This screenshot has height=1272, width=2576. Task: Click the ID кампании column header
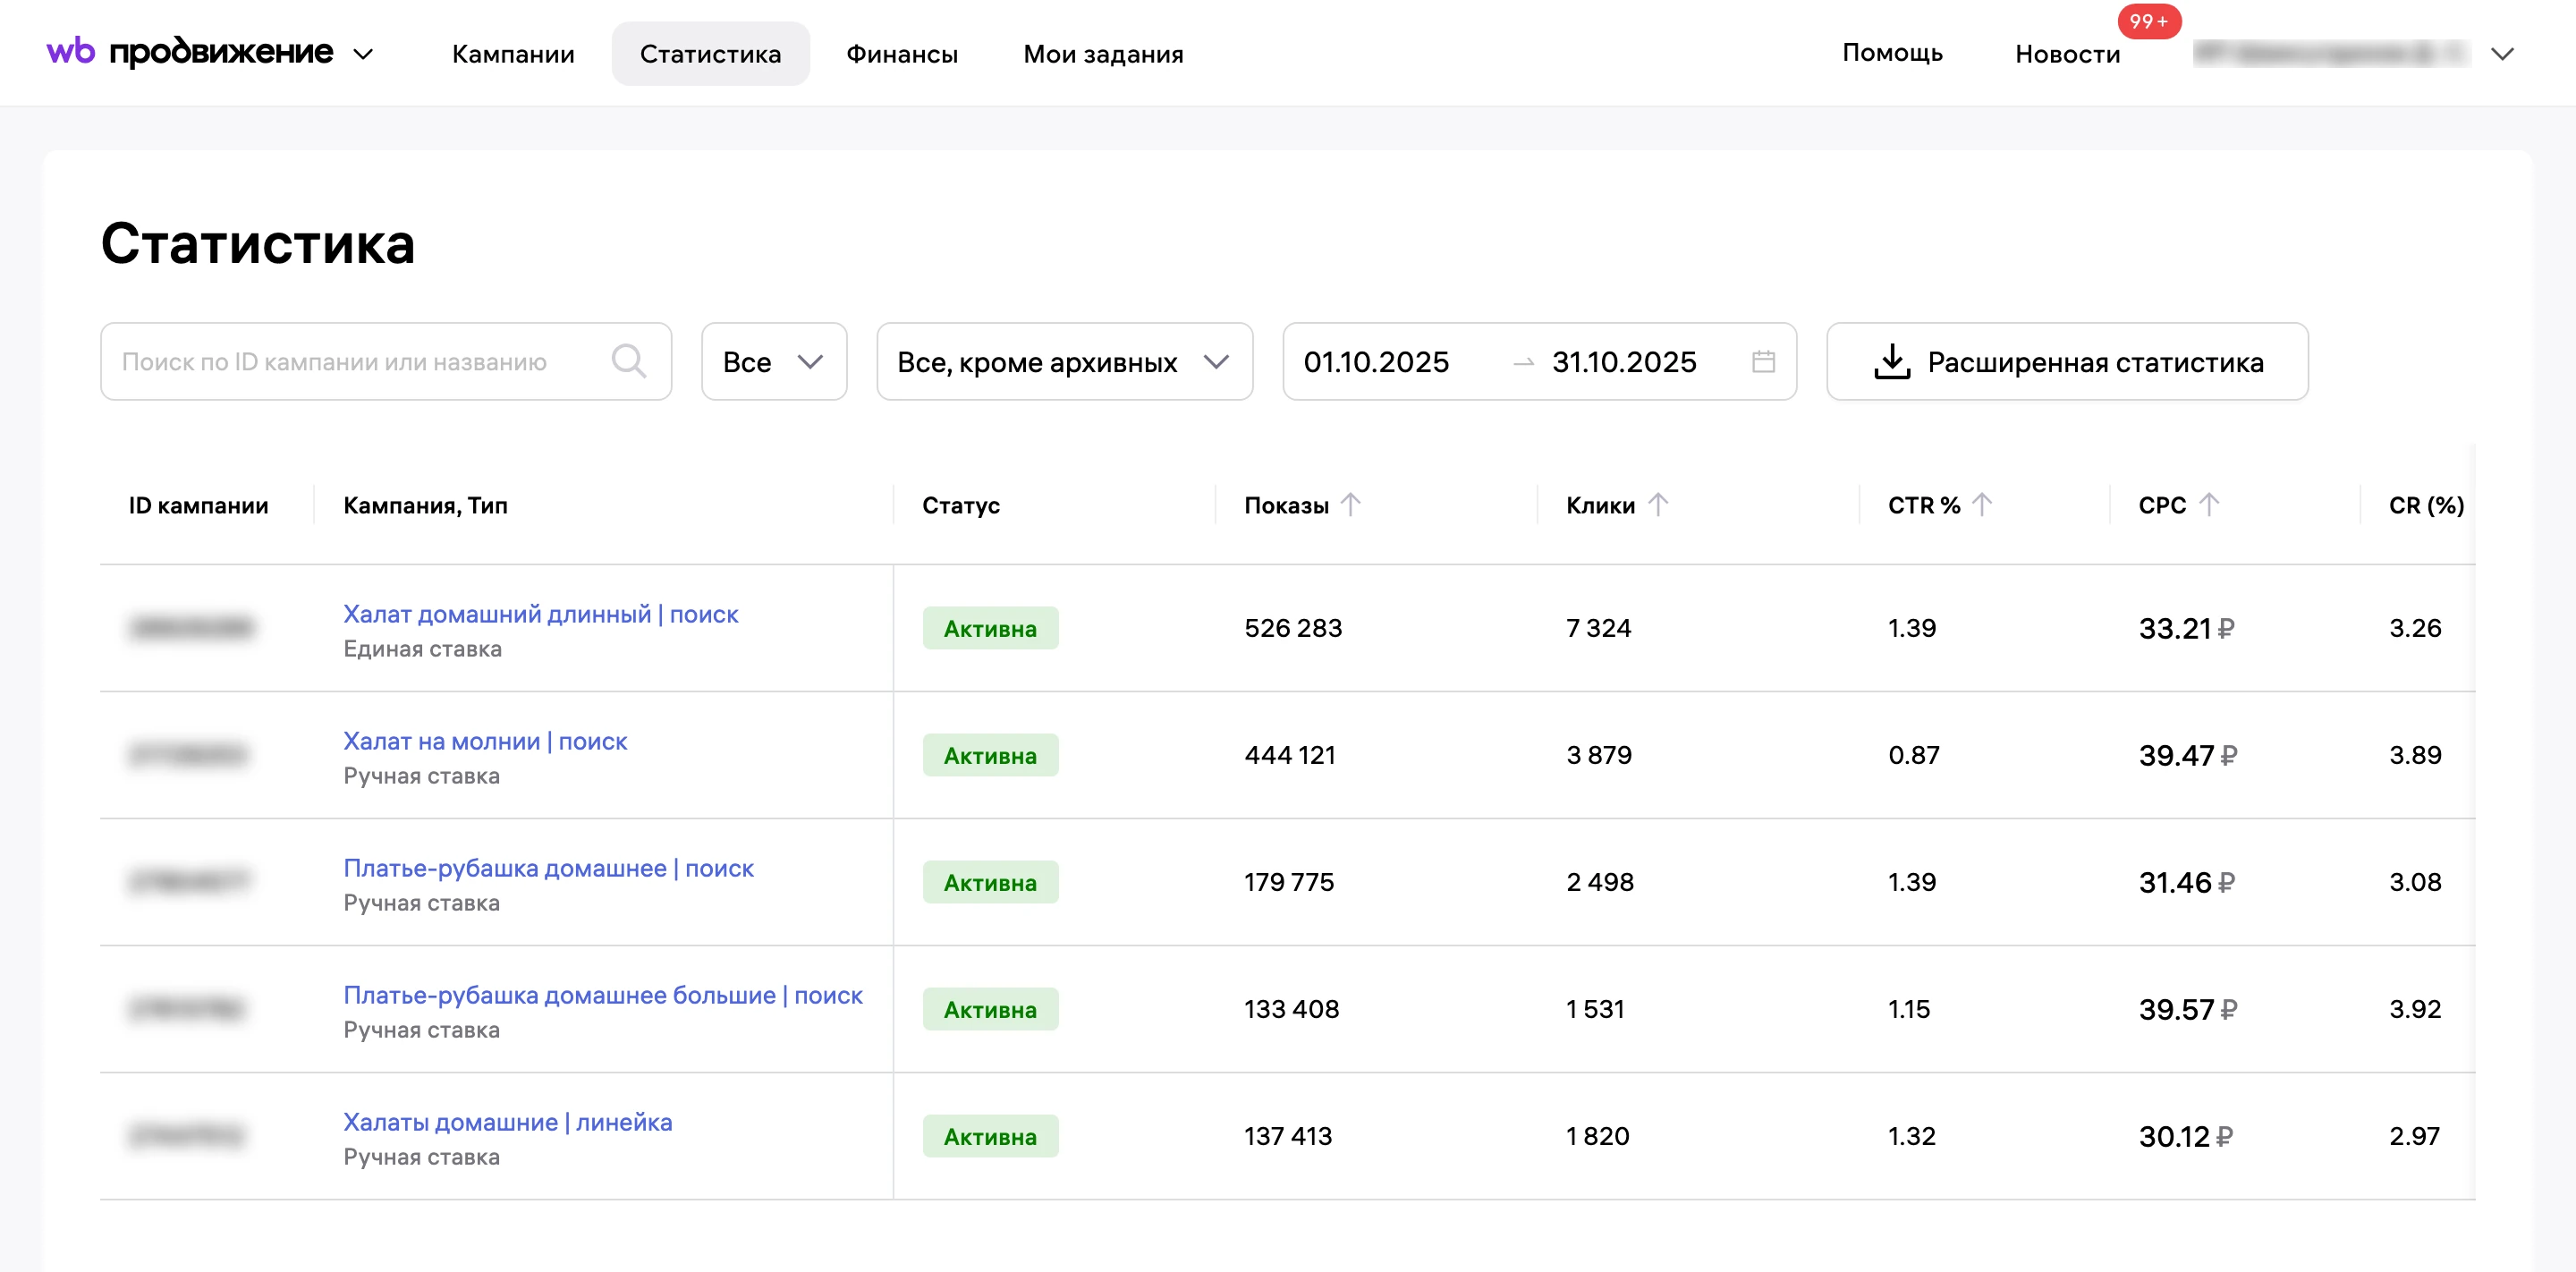198,505
